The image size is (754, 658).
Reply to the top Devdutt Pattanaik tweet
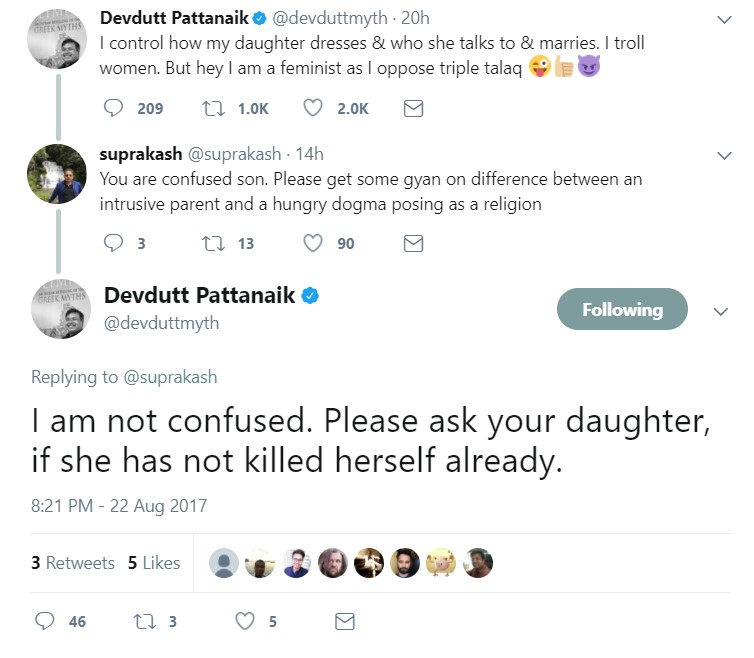[x=115, y=108]
